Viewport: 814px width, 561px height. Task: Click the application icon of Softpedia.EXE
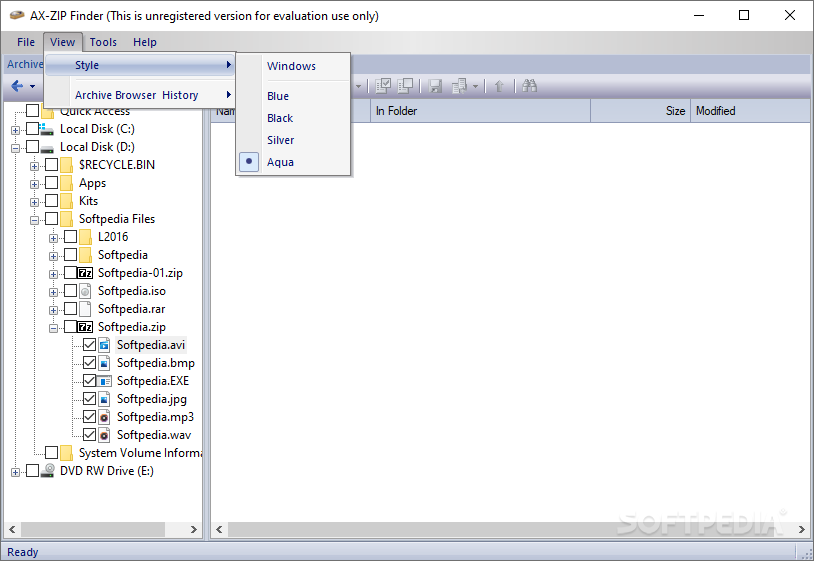coord(104,381)
